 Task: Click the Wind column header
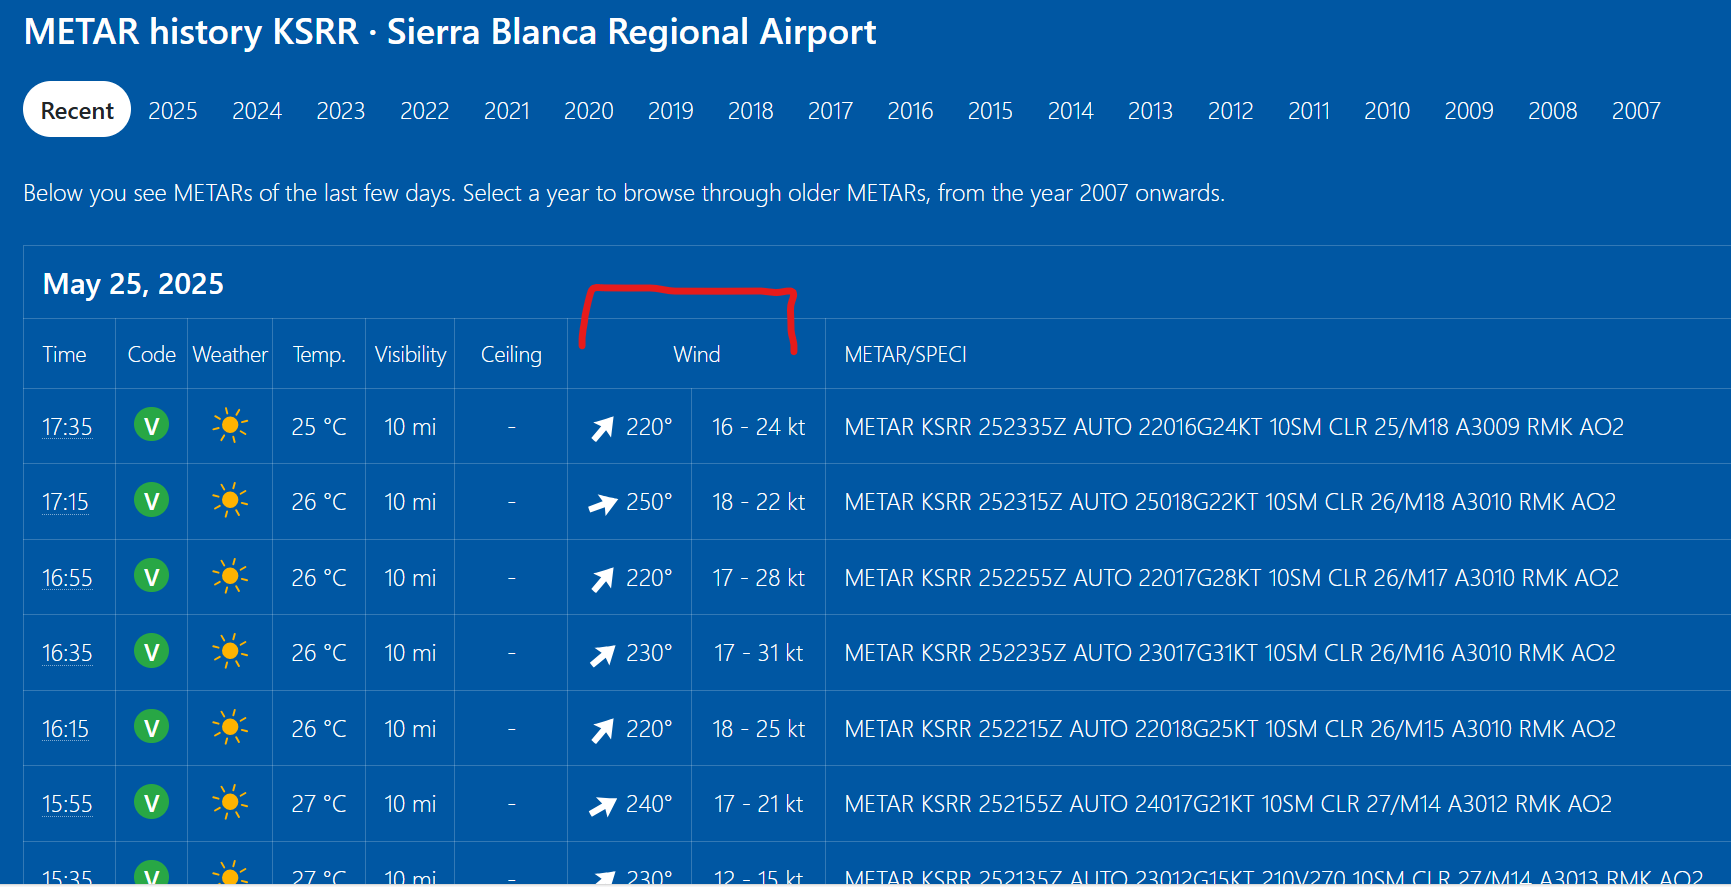[x=697, y=354]
